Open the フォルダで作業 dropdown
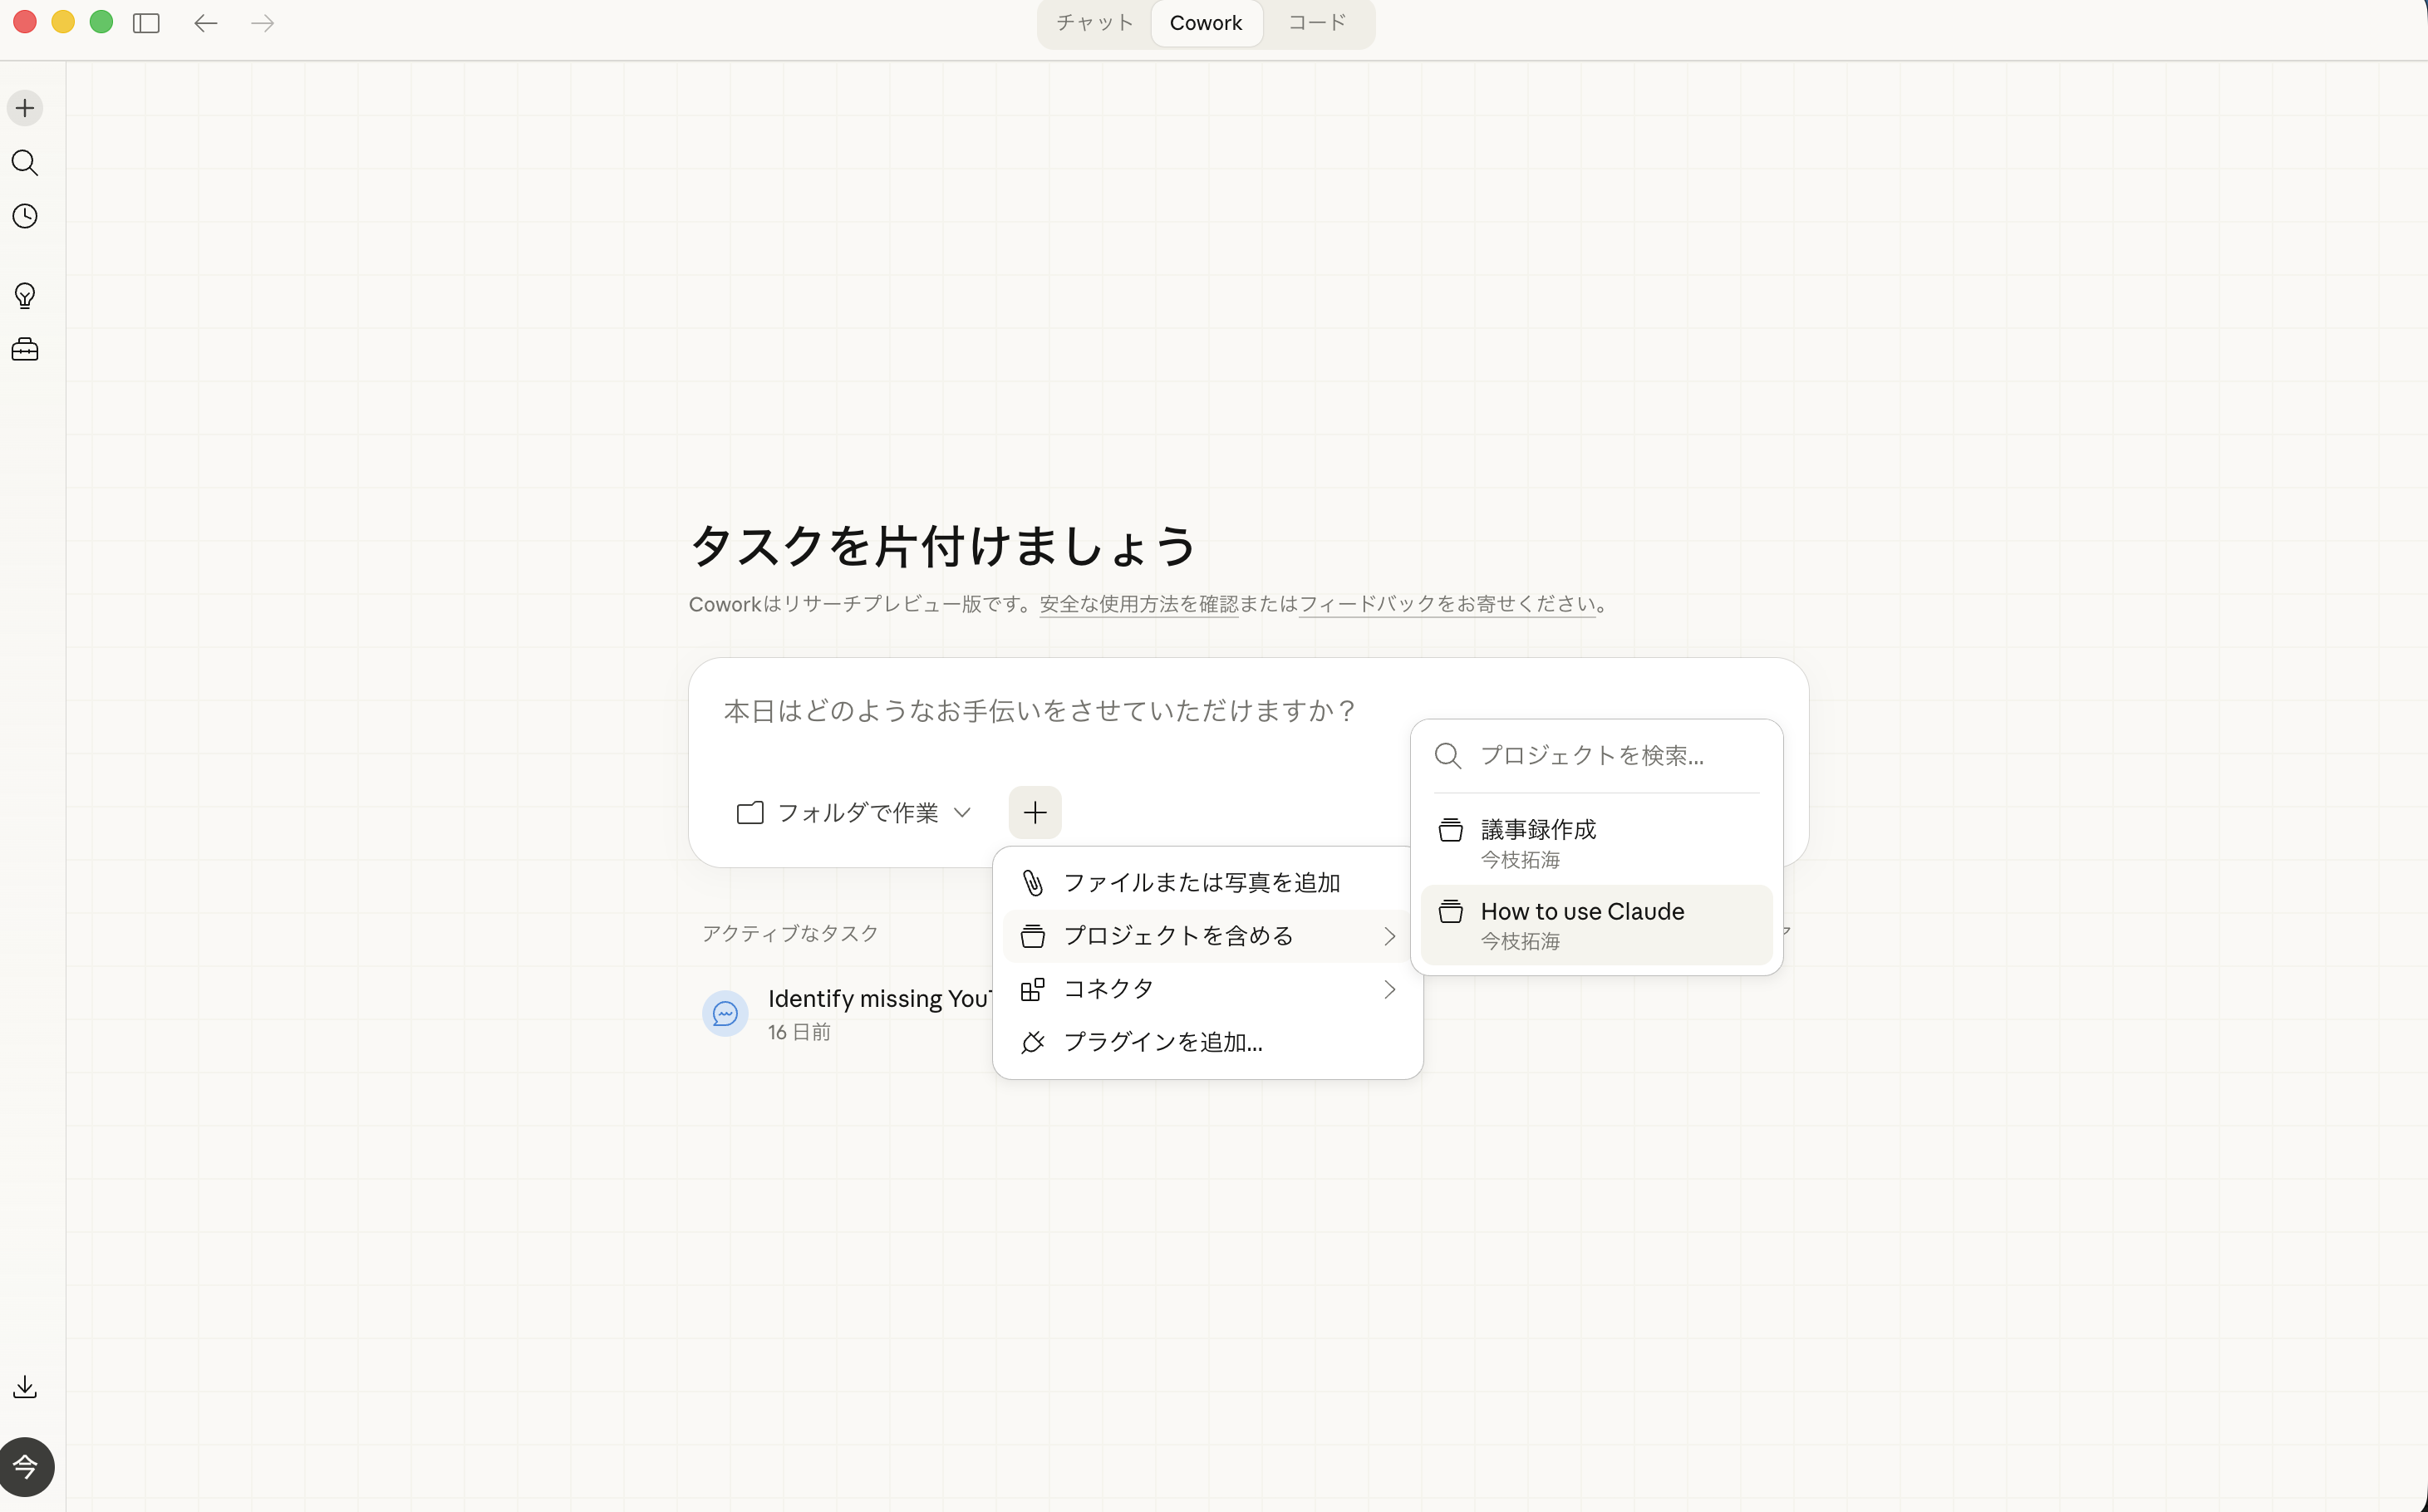2428x1512 pixels. (853, 812)
